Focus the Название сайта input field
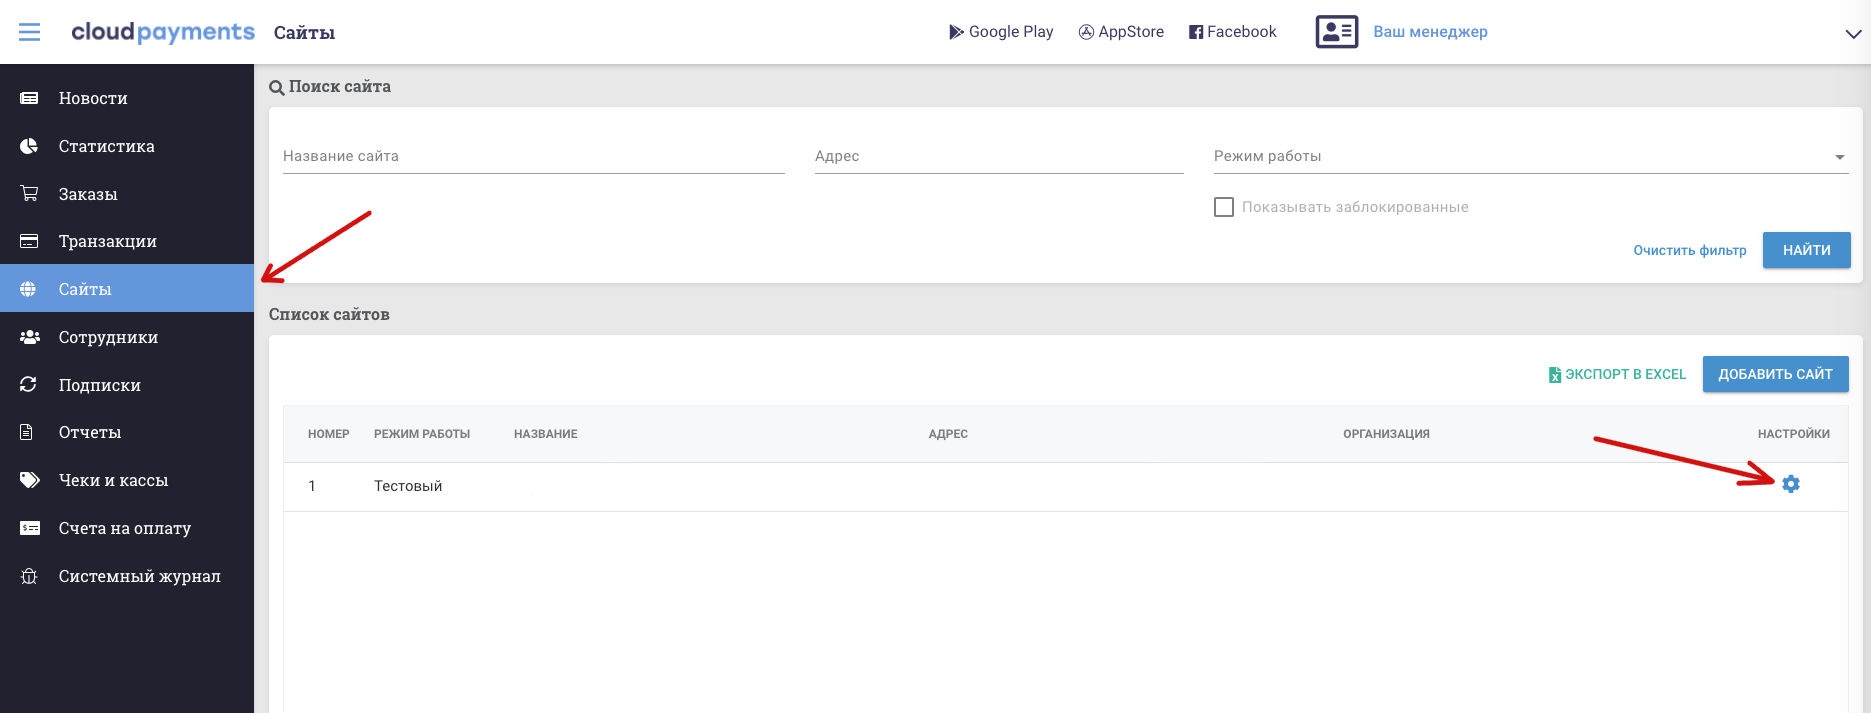1871x713 pixels. pyautogui.click(x=533, y=157)
